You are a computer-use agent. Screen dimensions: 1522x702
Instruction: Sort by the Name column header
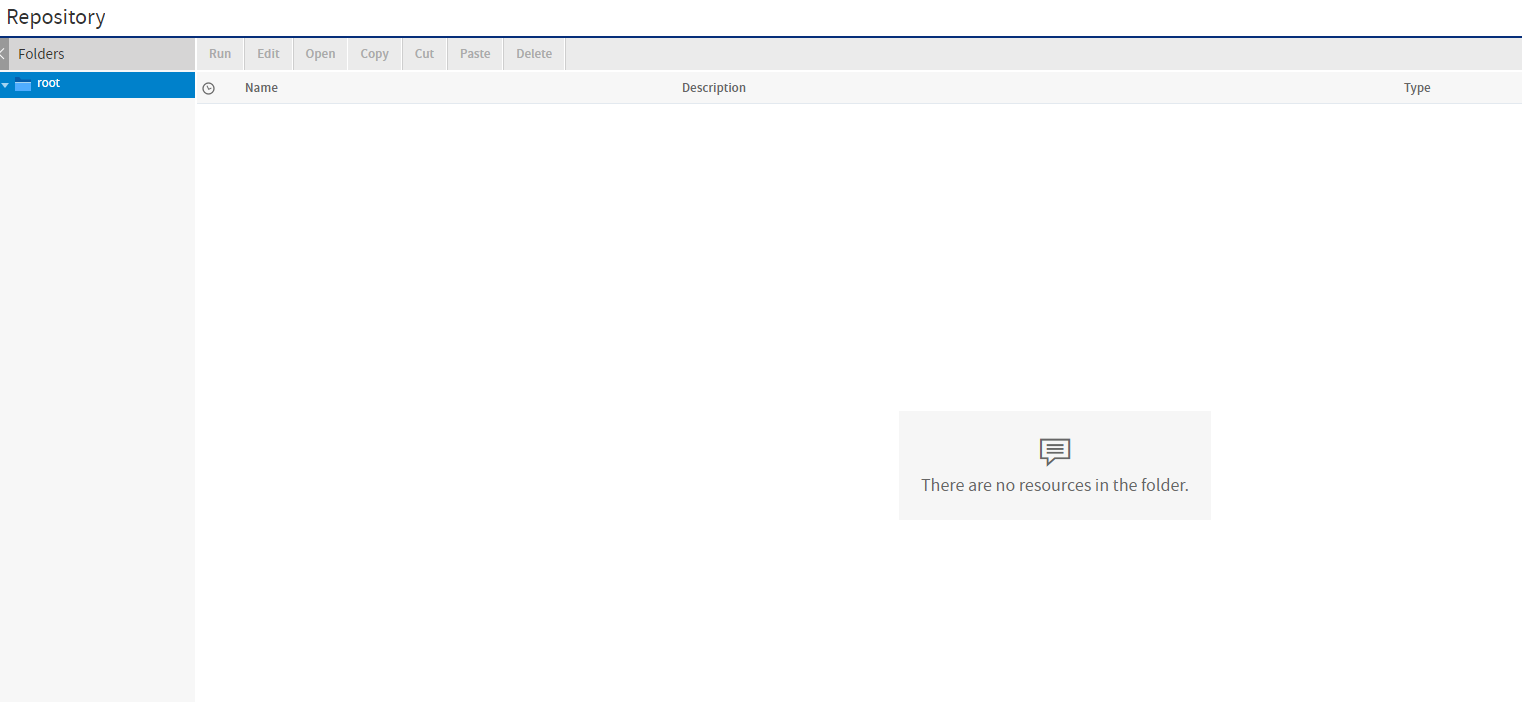[261, 88]
